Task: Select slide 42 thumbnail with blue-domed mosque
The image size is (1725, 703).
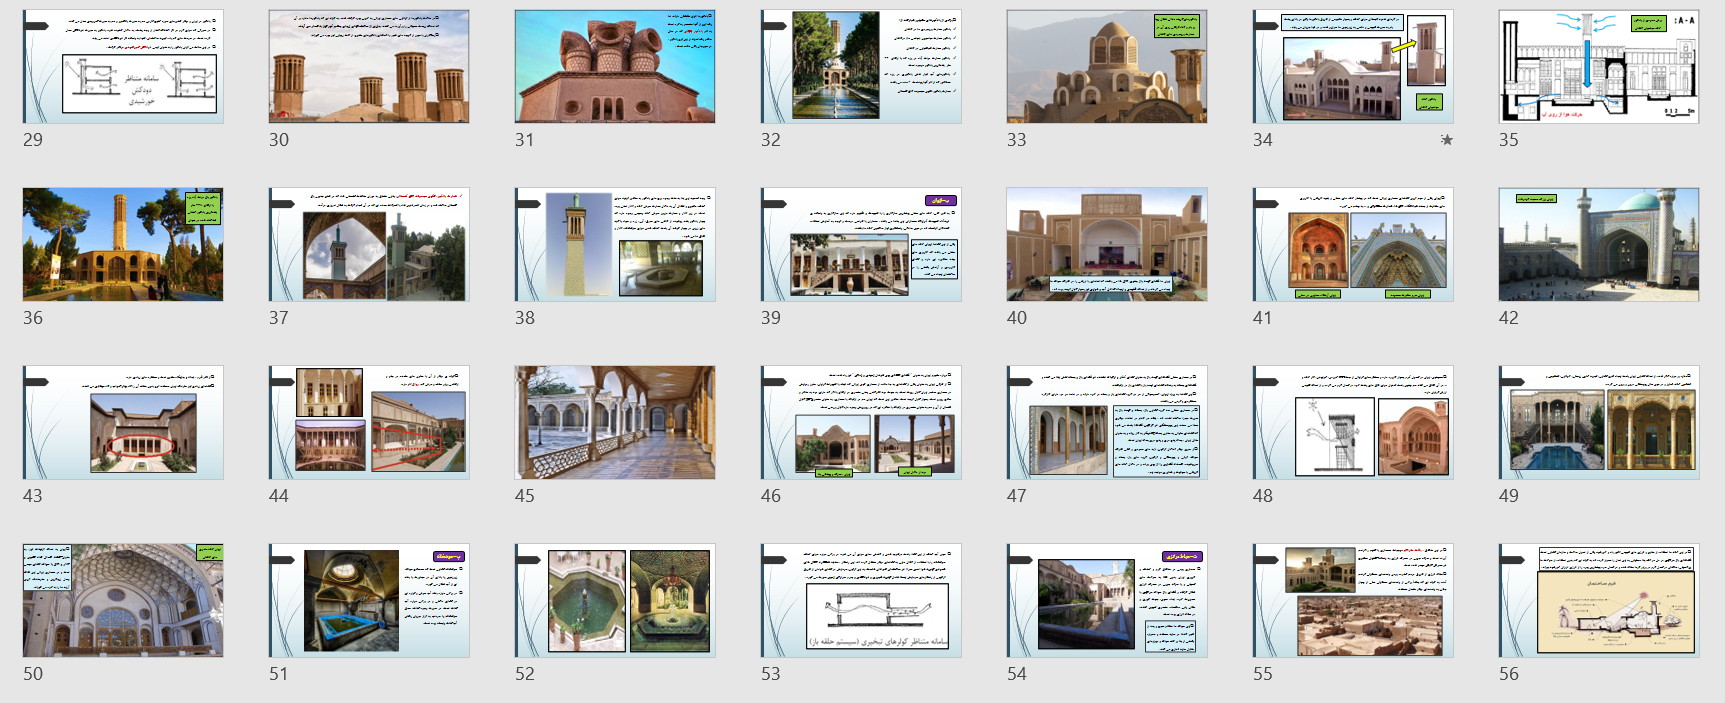Action: 1599,245
